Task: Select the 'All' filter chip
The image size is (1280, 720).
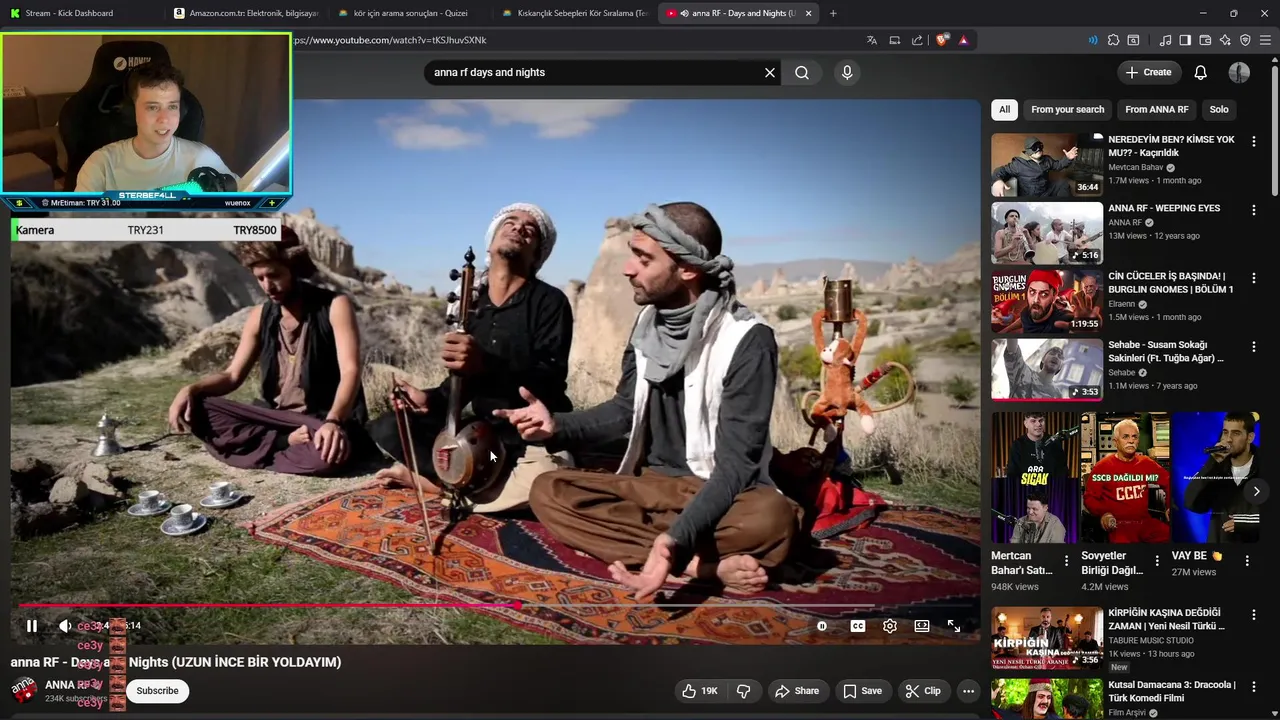Action: [x=1004, y=110]
